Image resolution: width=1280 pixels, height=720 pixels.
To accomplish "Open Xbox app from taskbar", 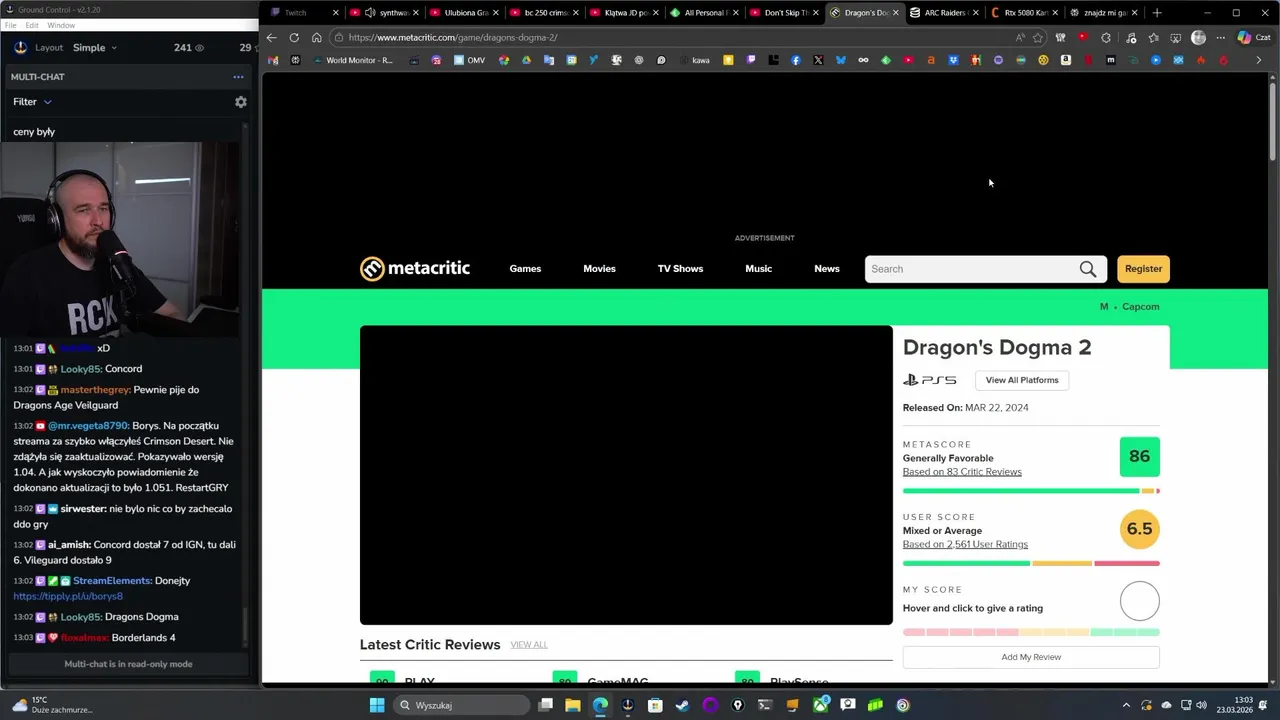I will [820, 705].
